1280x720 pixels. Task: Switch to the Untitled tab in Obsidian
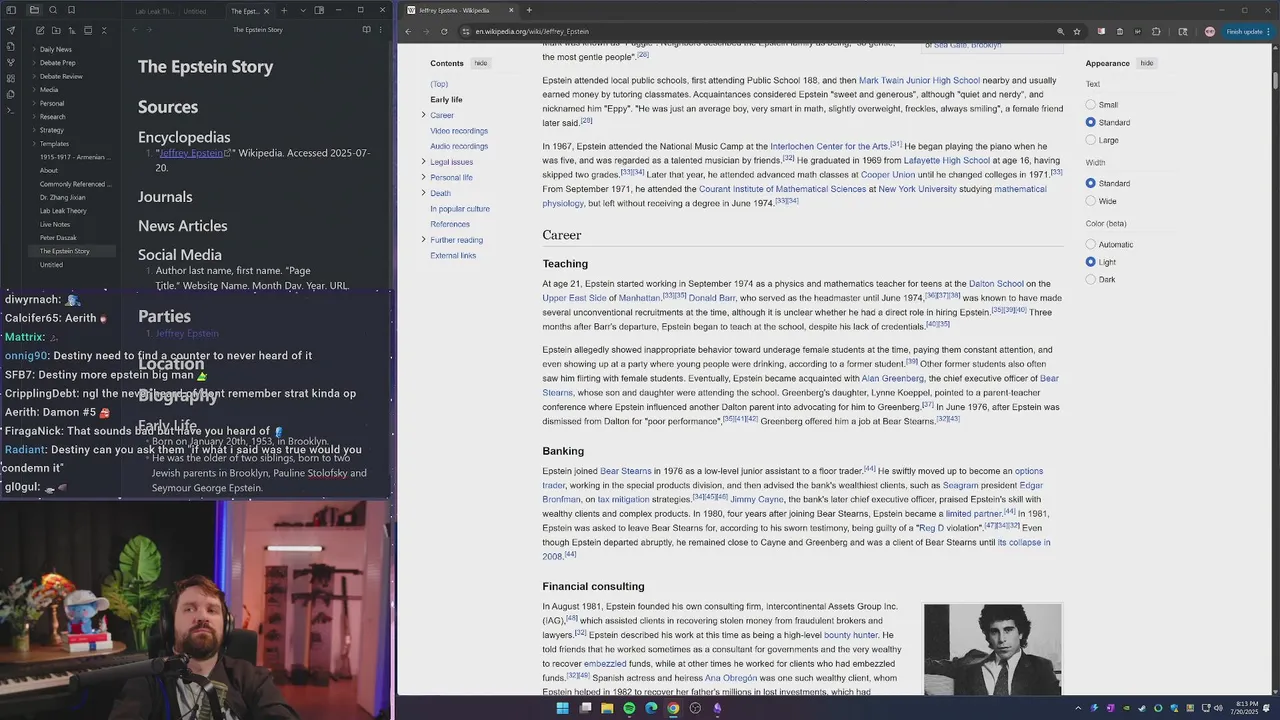pos(195,11)
